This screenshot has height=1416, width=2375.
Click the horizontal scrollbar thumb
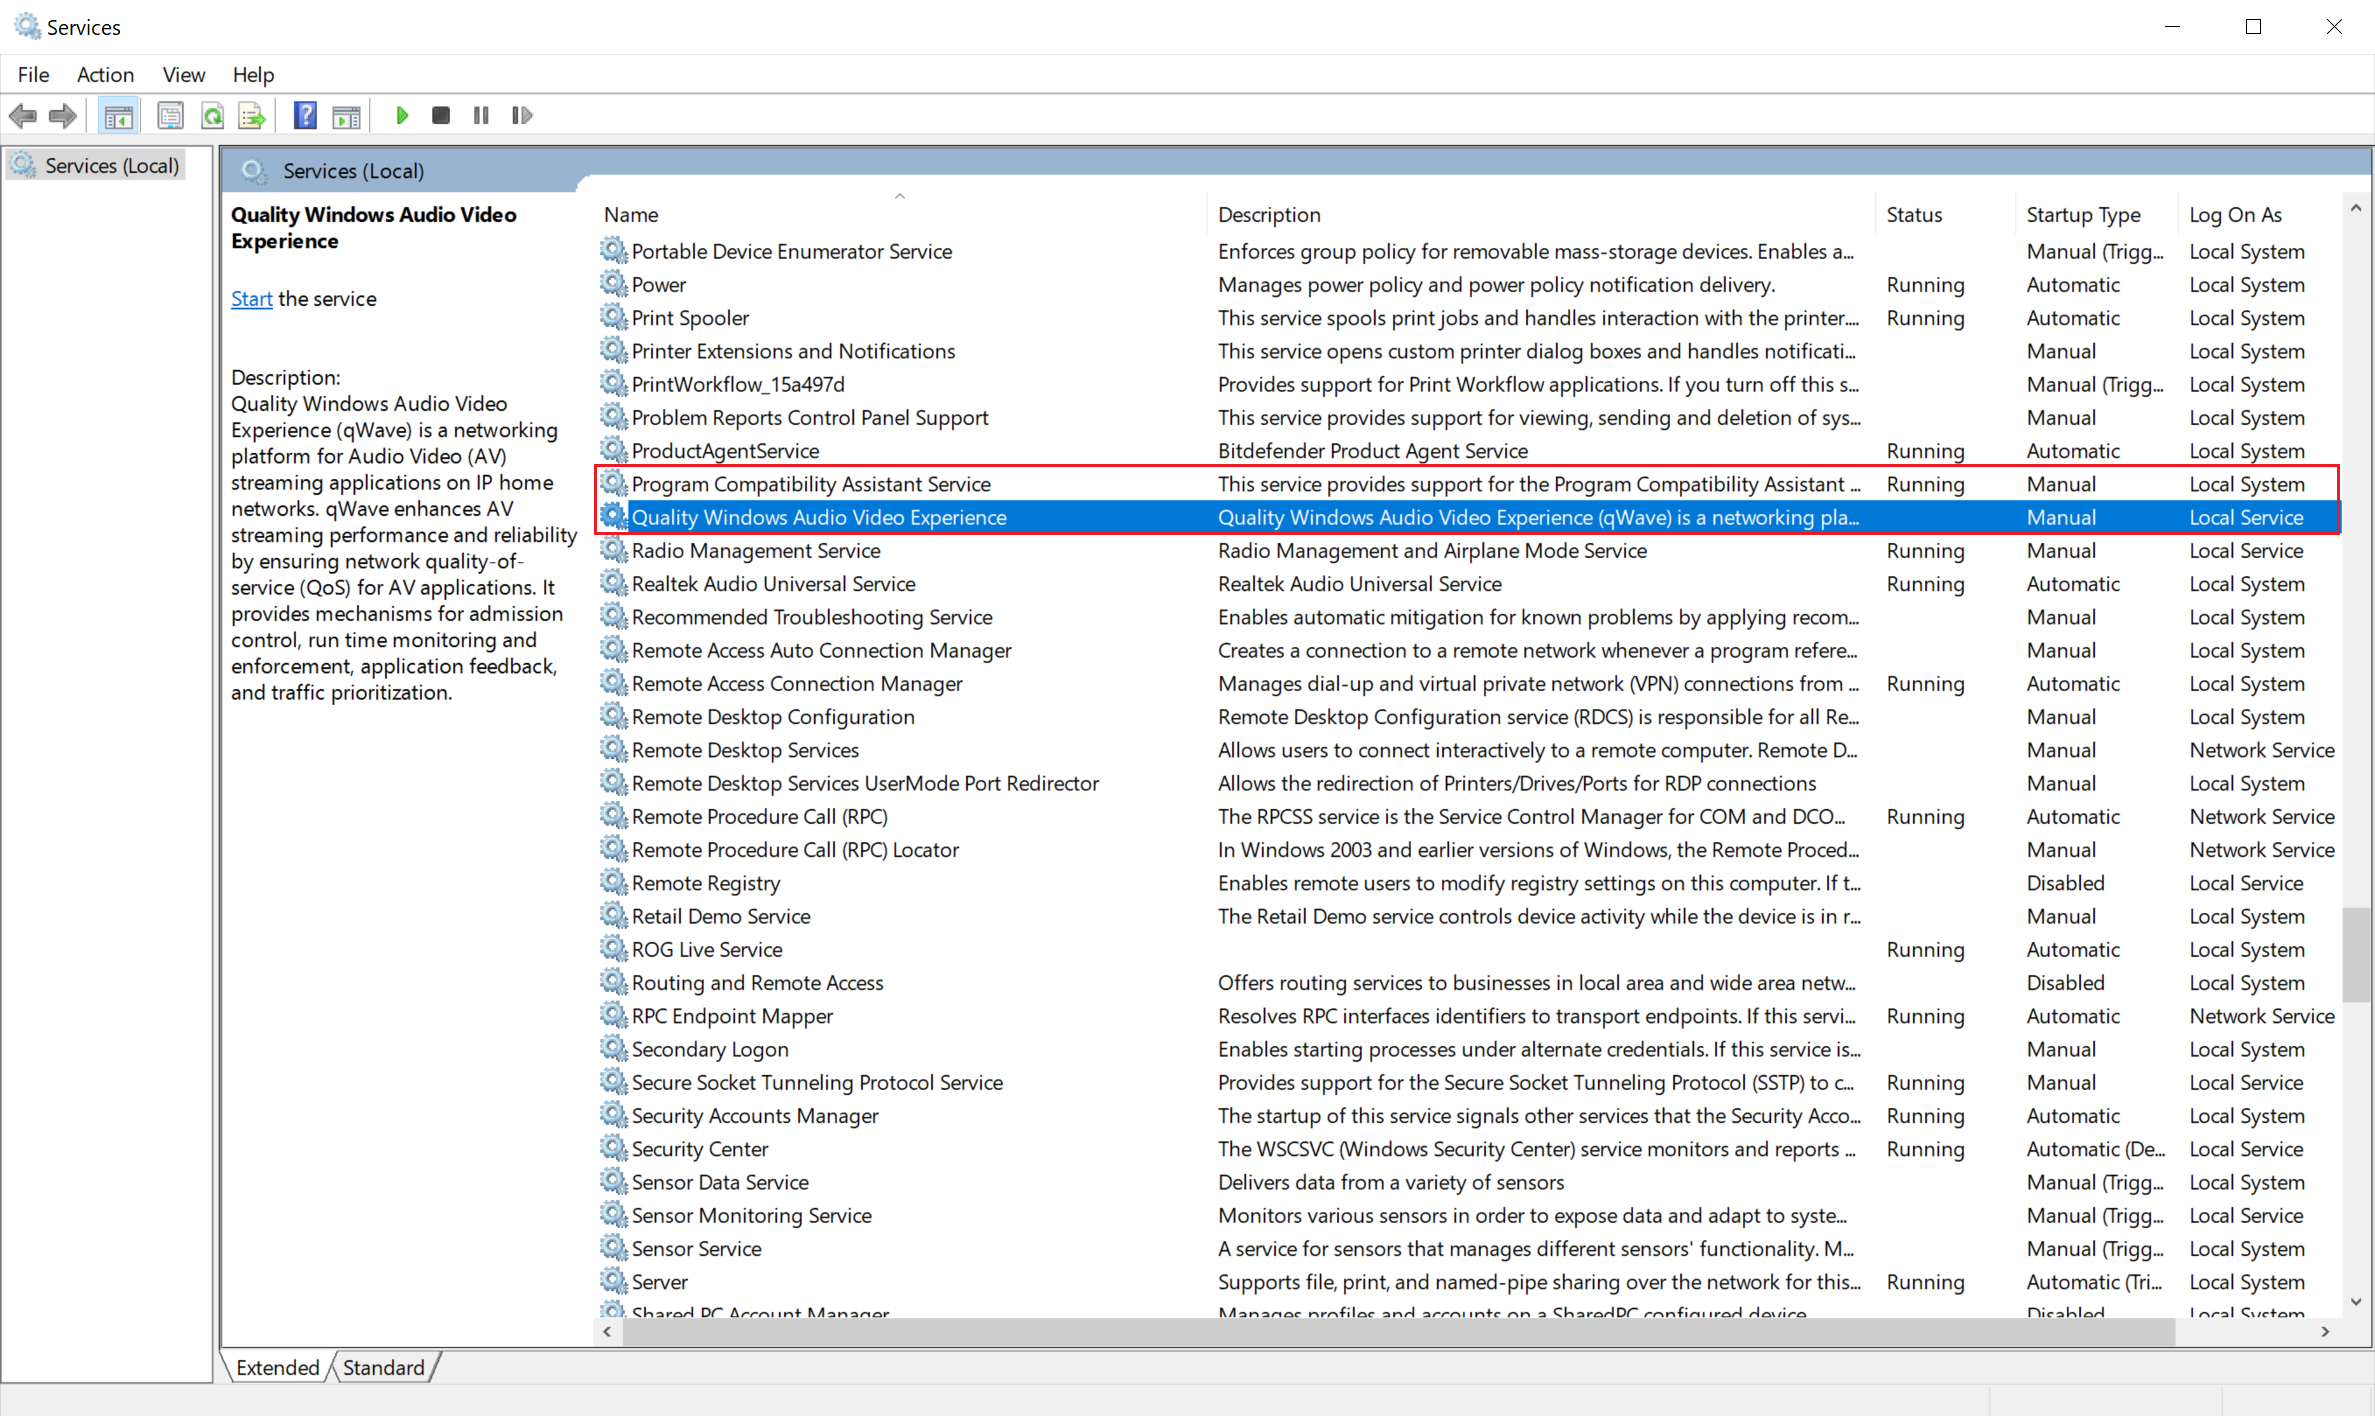(1397, 1332)
